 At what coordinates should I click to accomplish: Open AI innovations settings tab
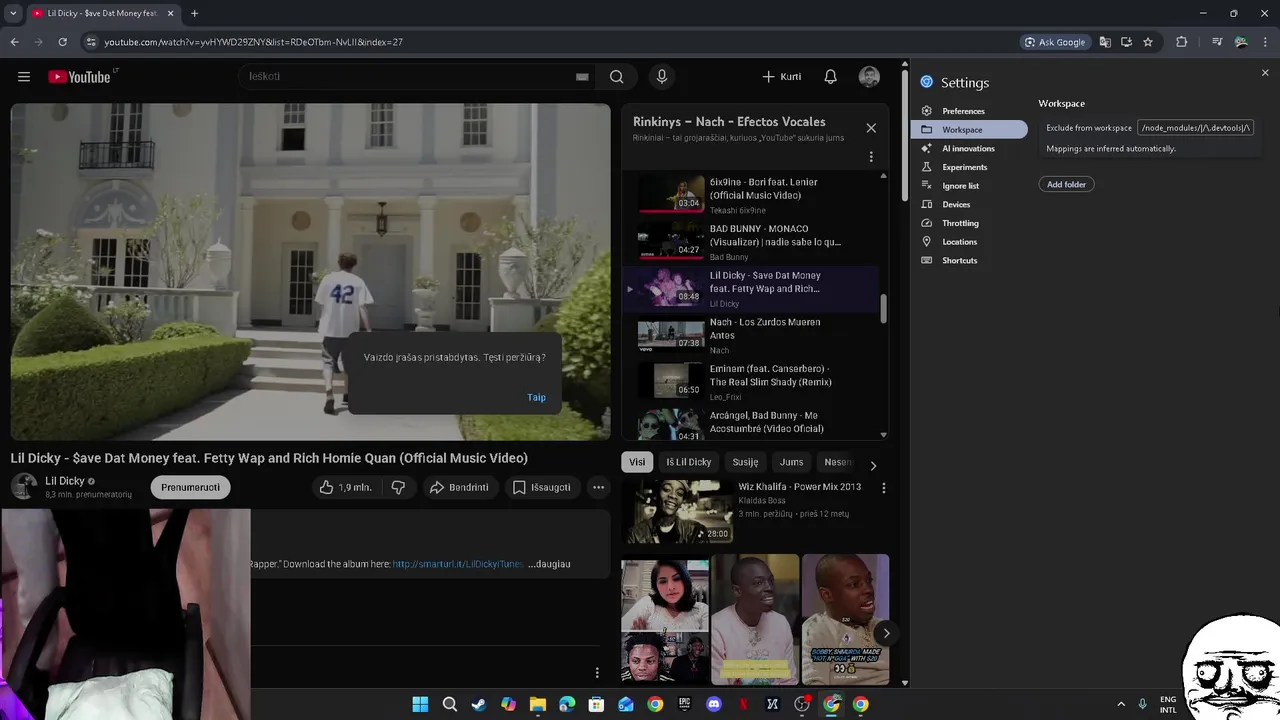pos(968,148)
